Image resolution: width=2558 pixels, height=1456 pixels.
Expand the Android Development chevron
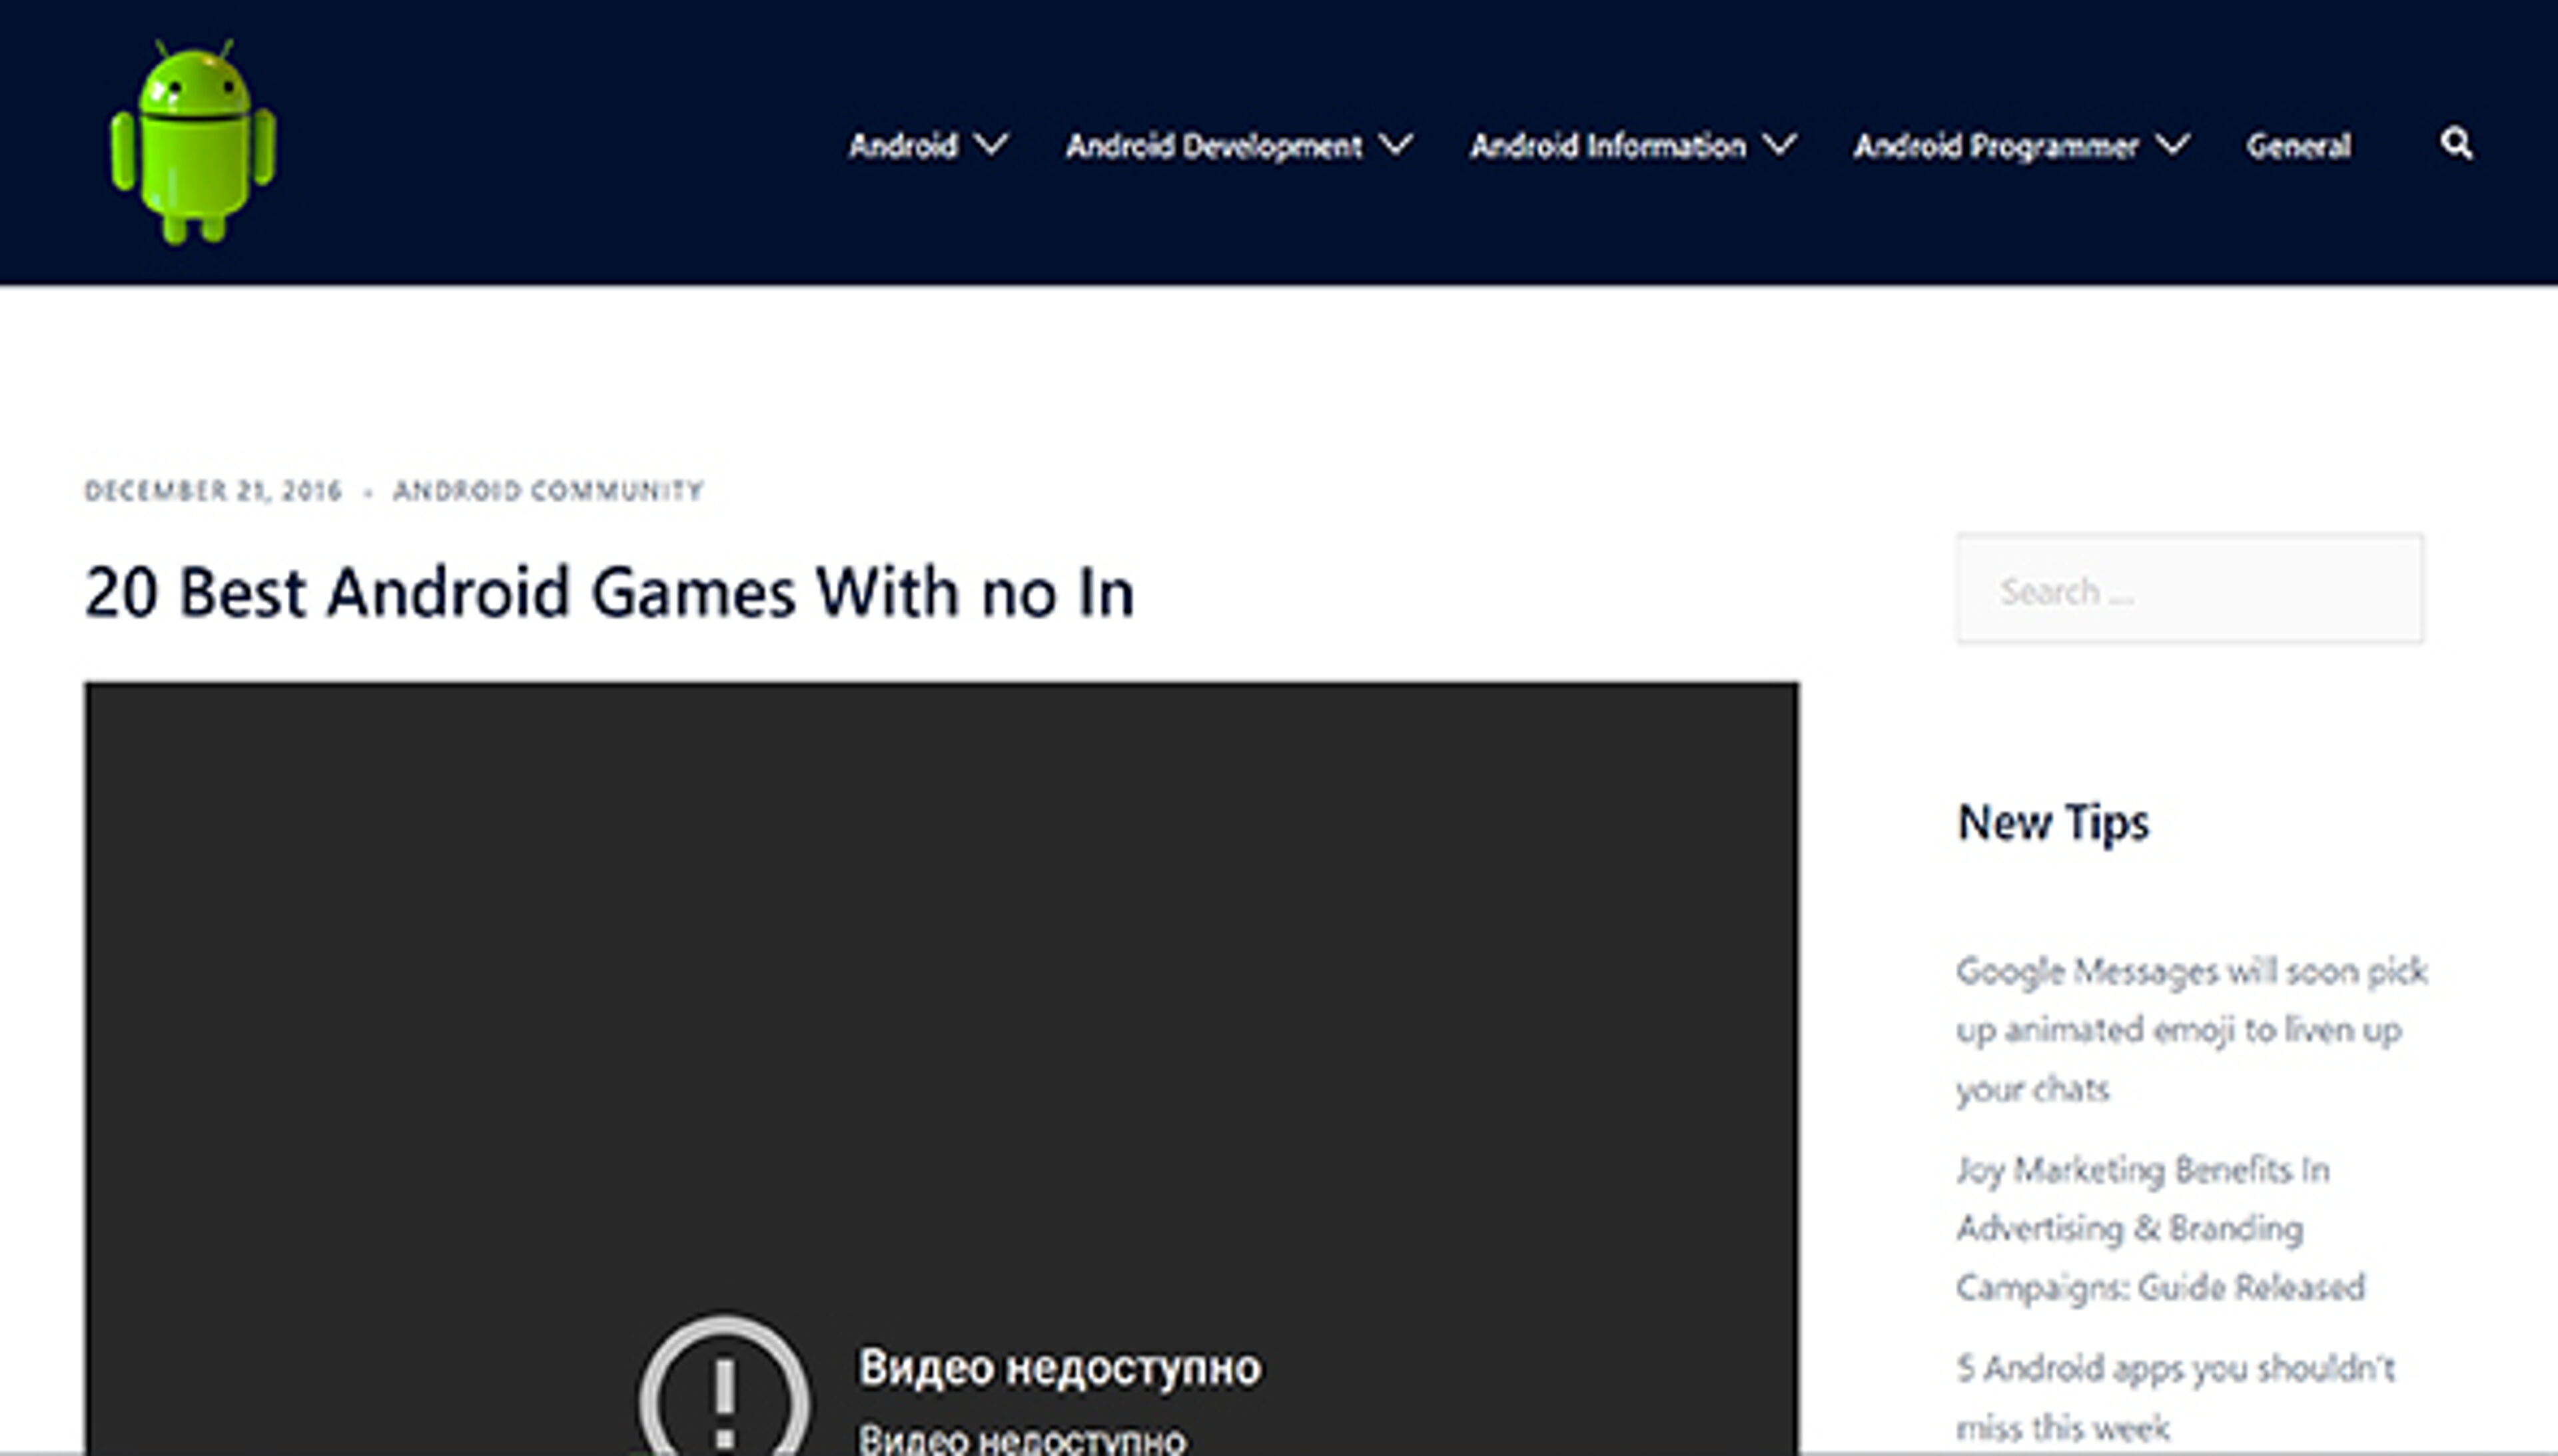1396,145
